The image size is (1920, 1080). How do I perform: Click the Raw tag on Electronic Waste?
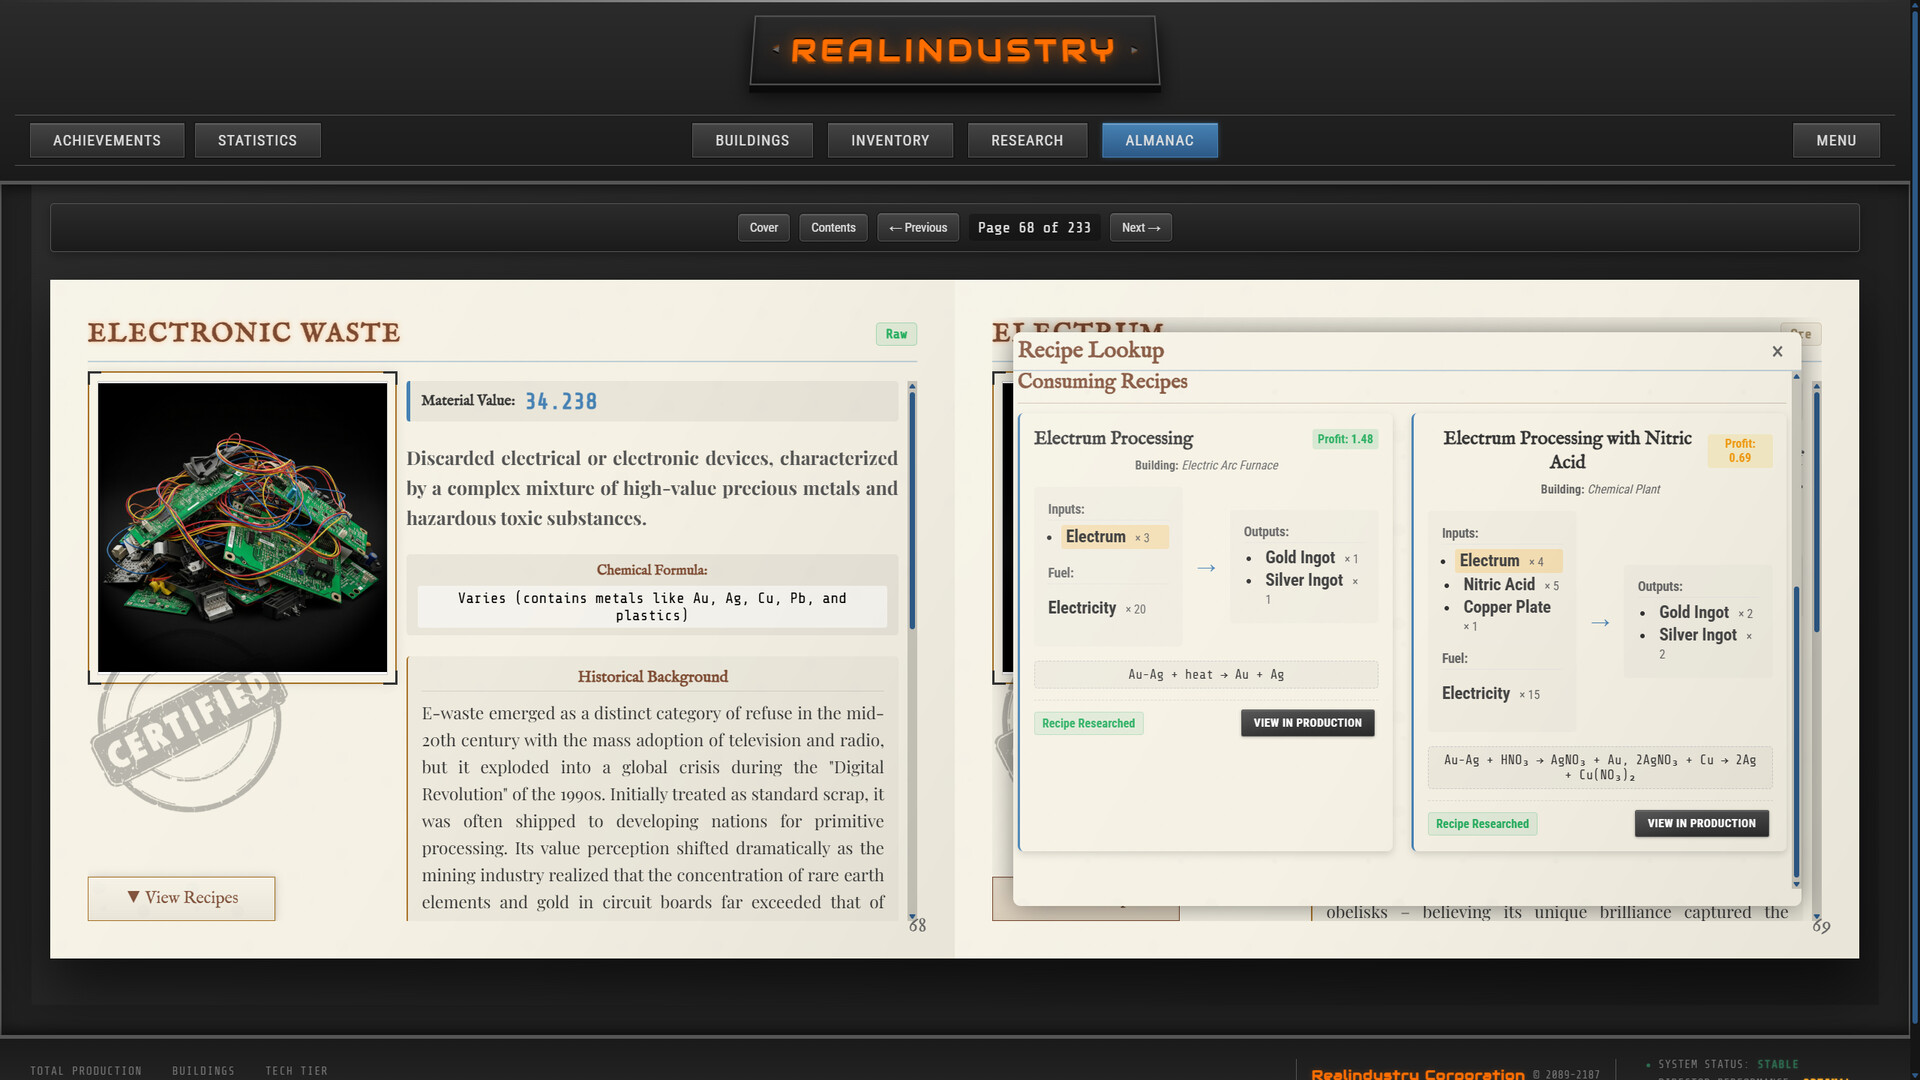[896, 334]
